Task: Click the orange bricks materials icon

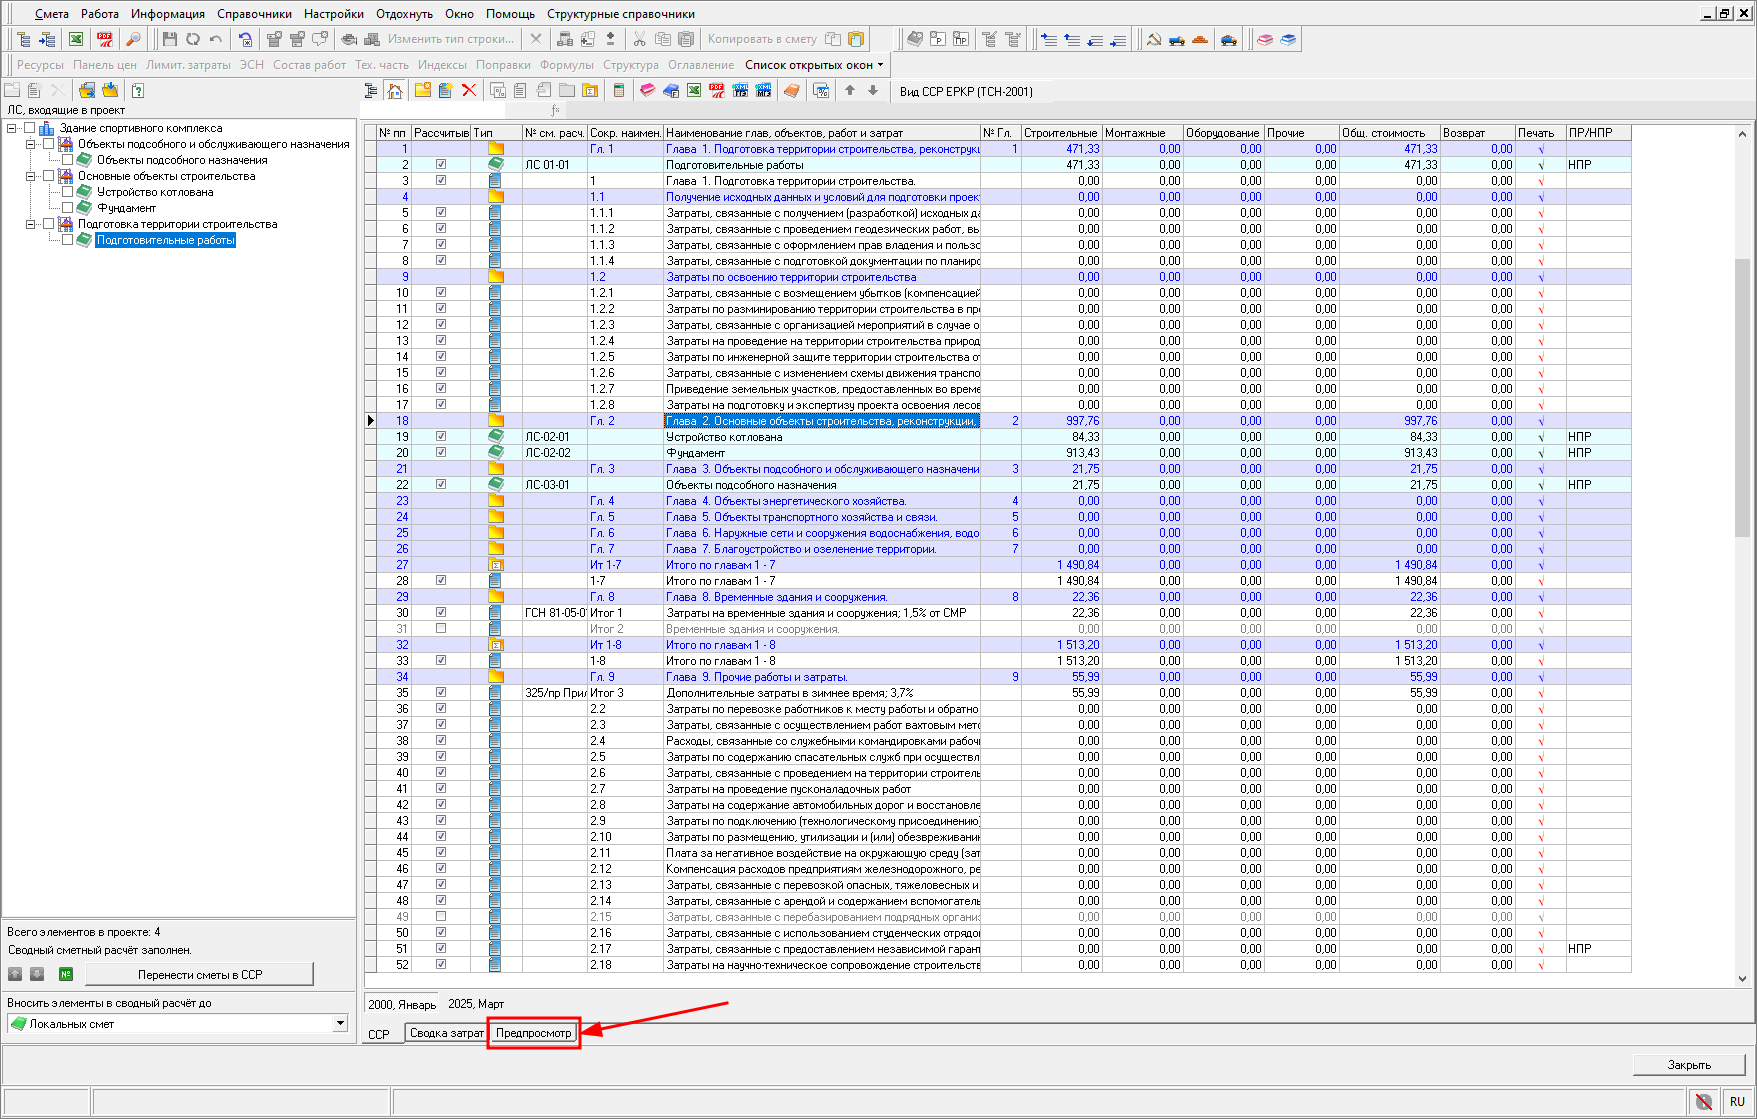Action: click(x=1200, y=39)
